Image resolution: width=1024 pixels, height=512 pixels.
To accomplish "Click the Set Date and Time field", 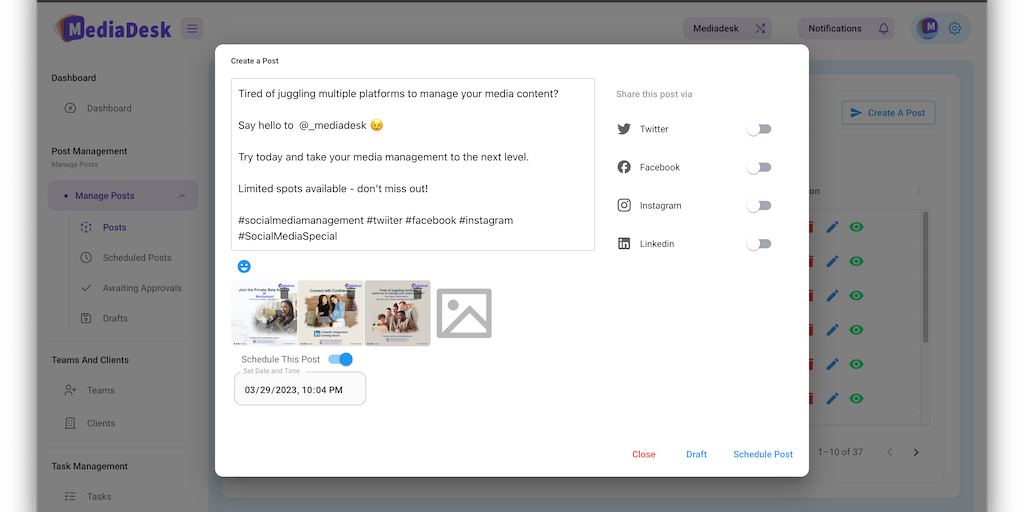I will click(300, 390).
